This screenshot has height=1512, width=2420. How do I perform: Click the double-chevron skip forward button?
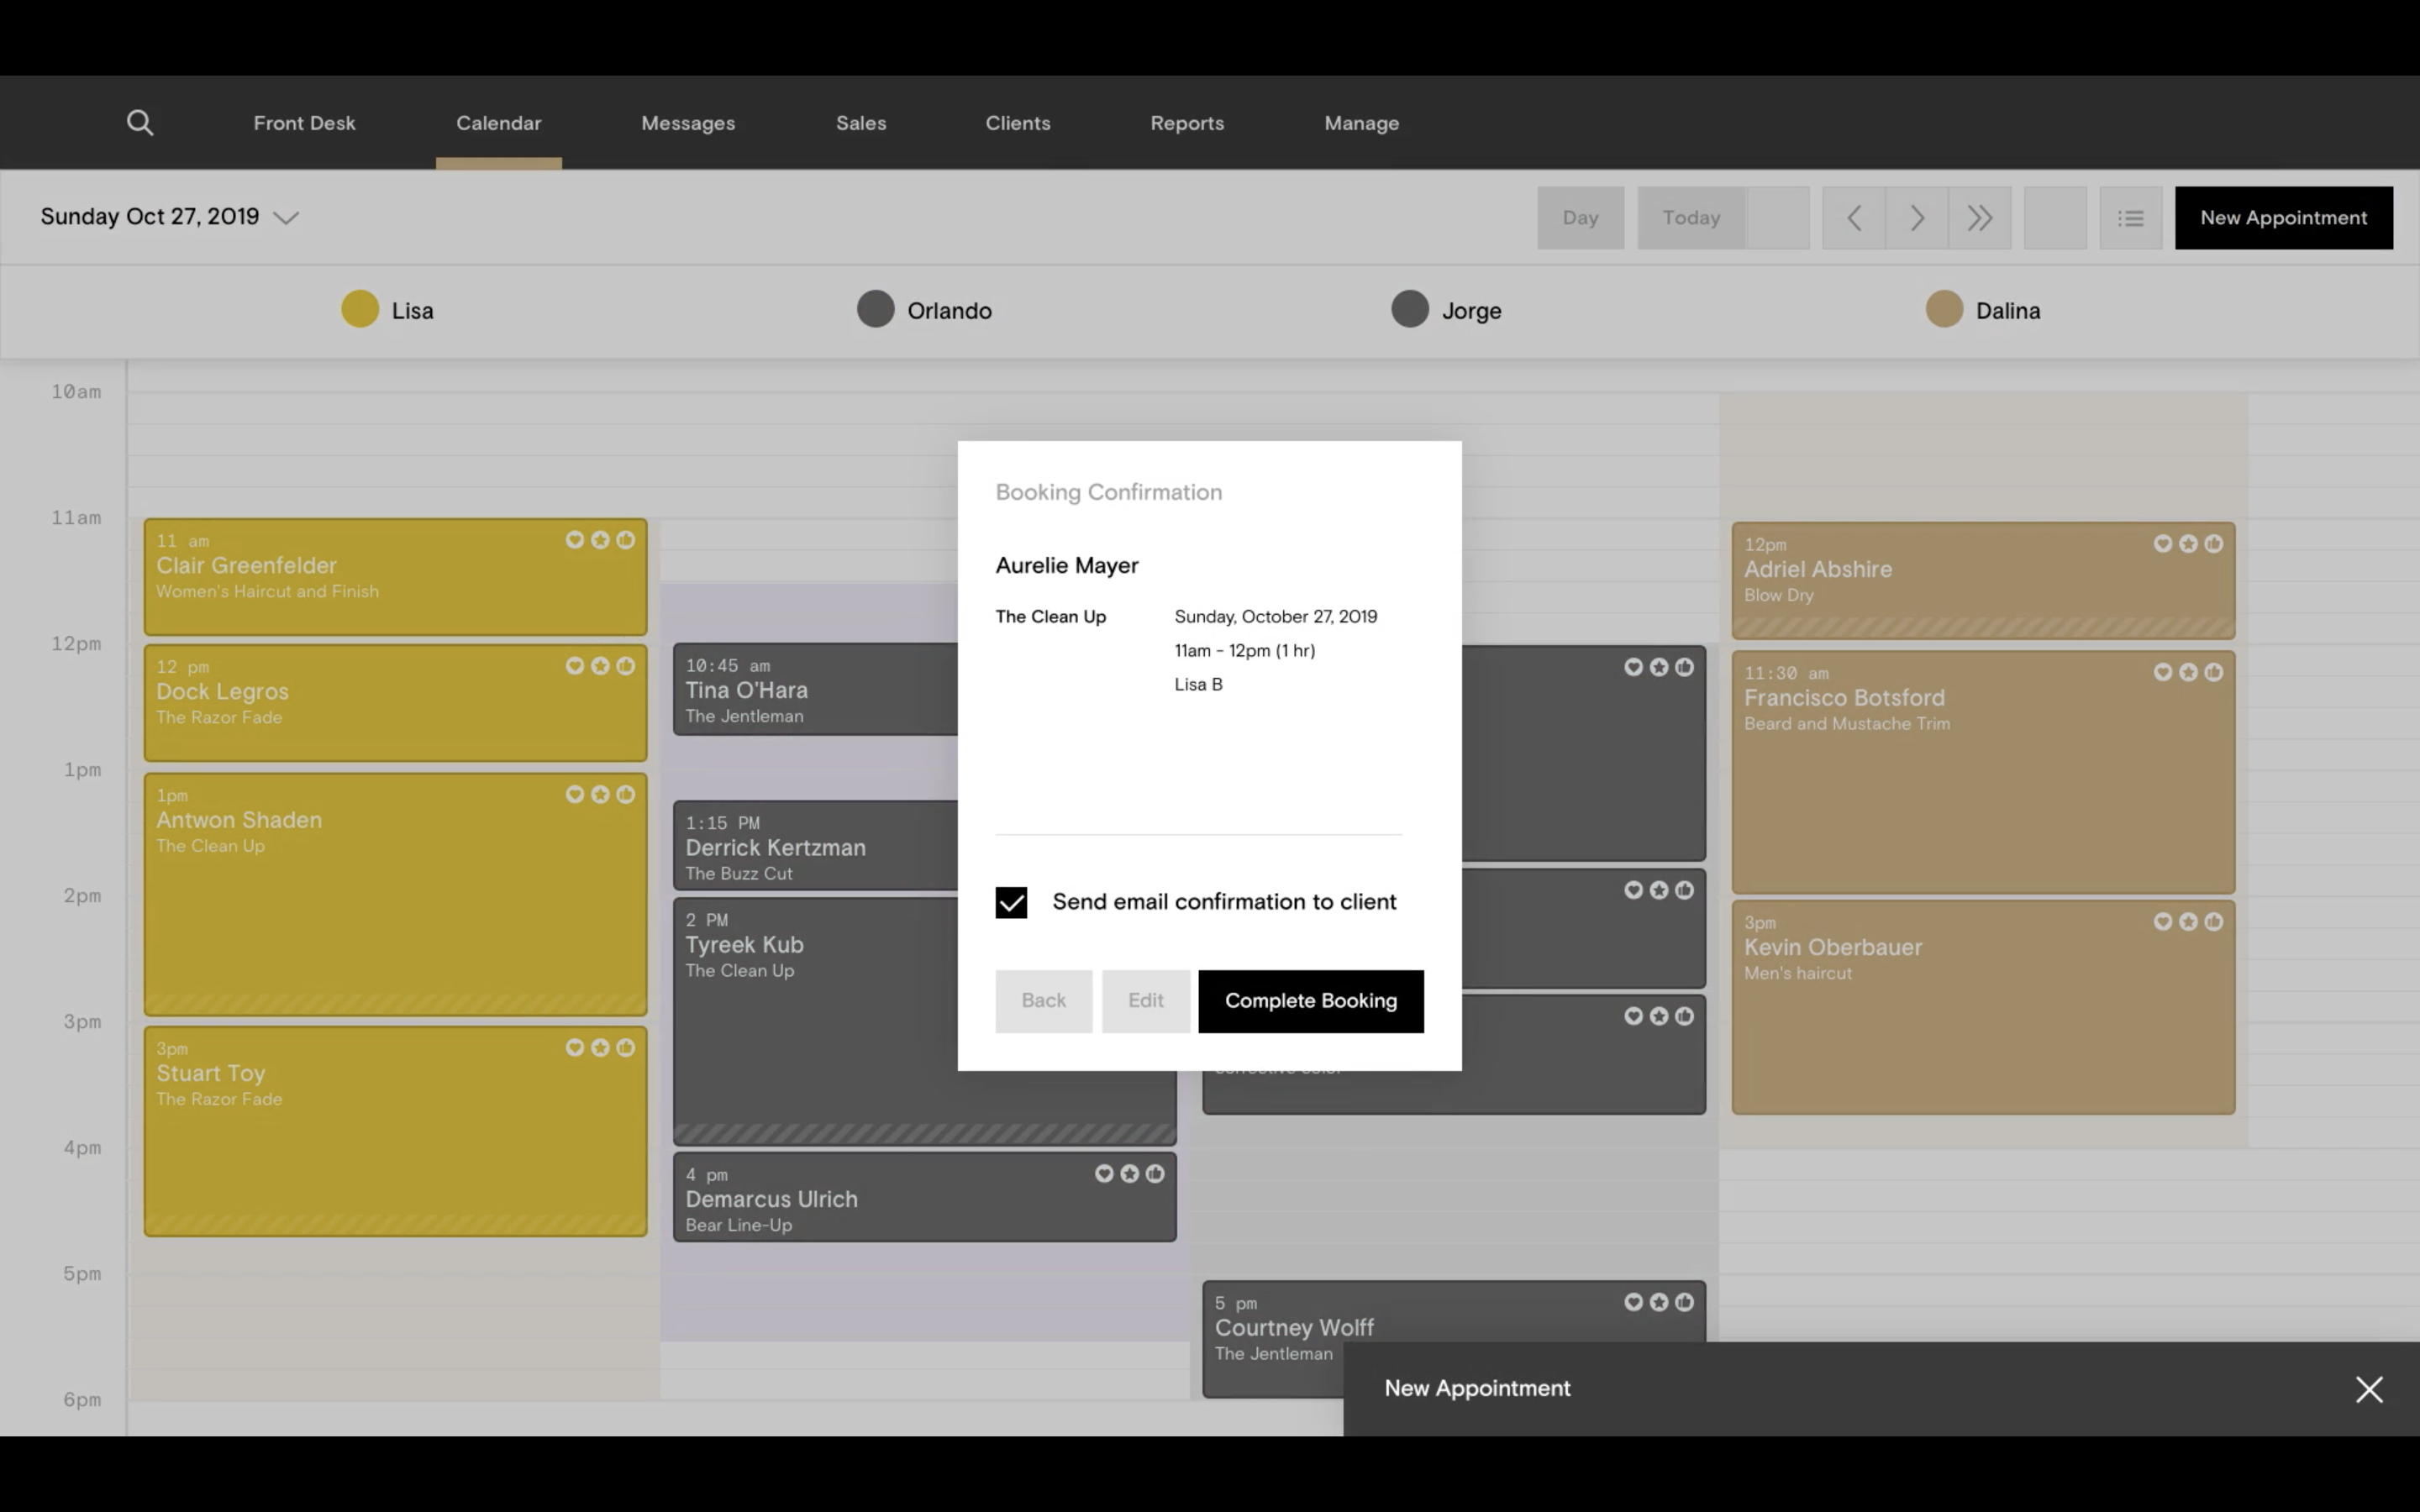pos(1979,218)
